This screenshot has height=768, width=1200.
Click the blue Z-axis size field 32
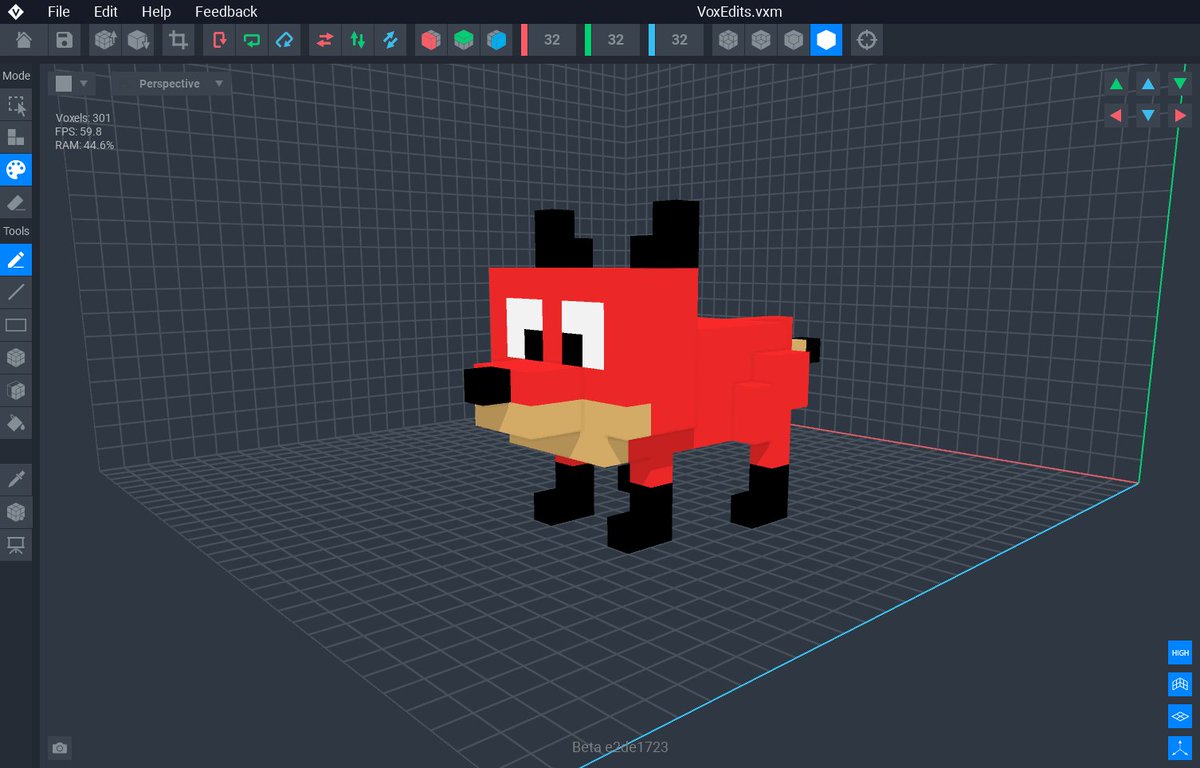680,41
